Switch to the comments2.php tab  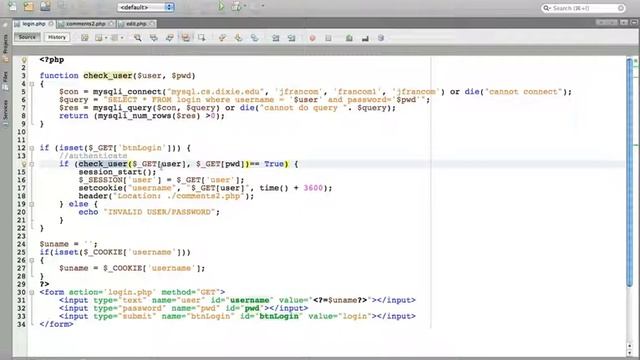tap(86, 24)
